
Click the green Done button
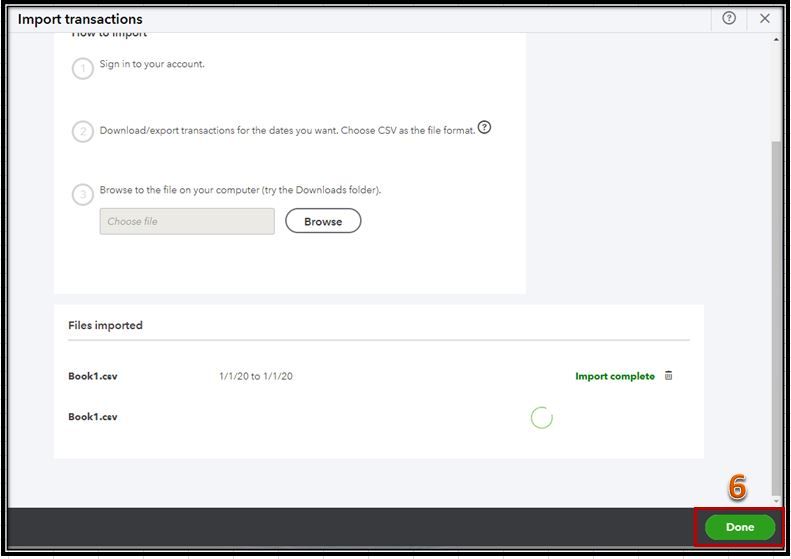coord(740,527)
